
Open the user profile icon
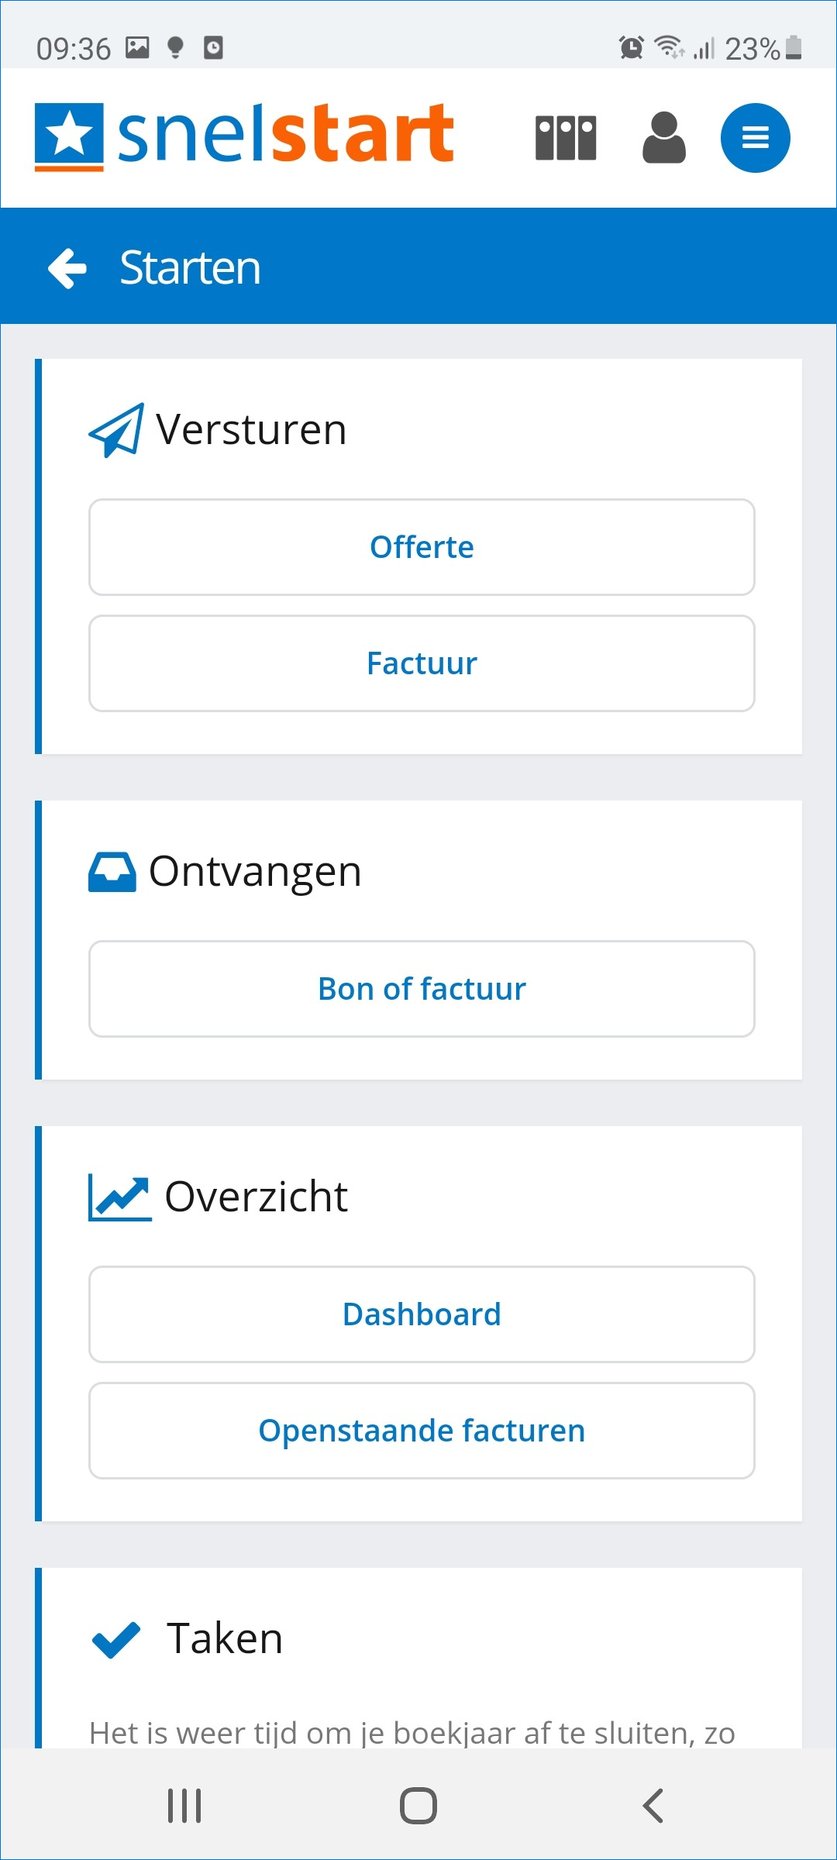pyautogui.click(x=664, y=137)
